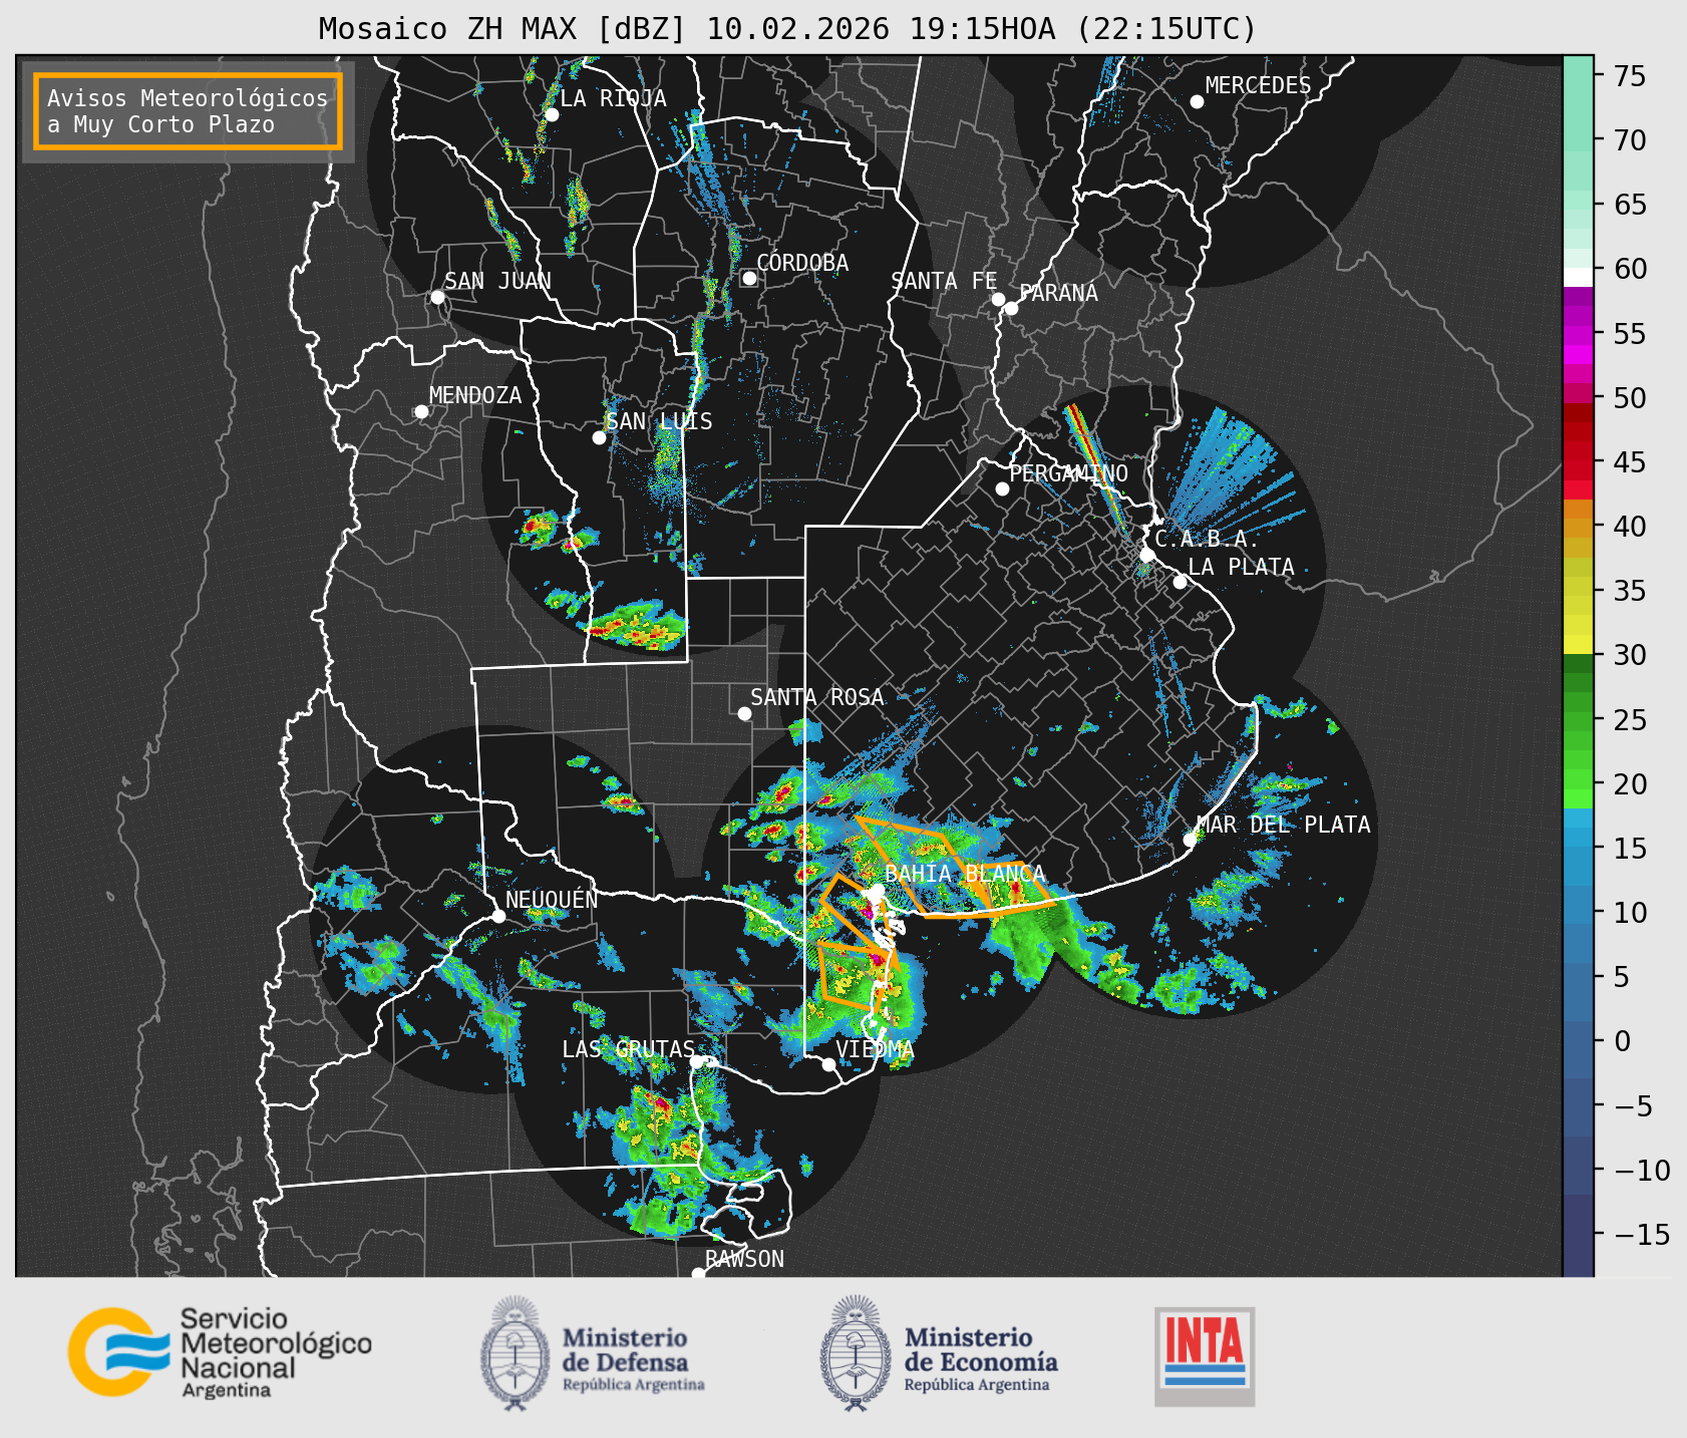Click the Mosaico ZH MAX title text
This screenshot has width=1687, height=1438.
click(x=786, y=29)
